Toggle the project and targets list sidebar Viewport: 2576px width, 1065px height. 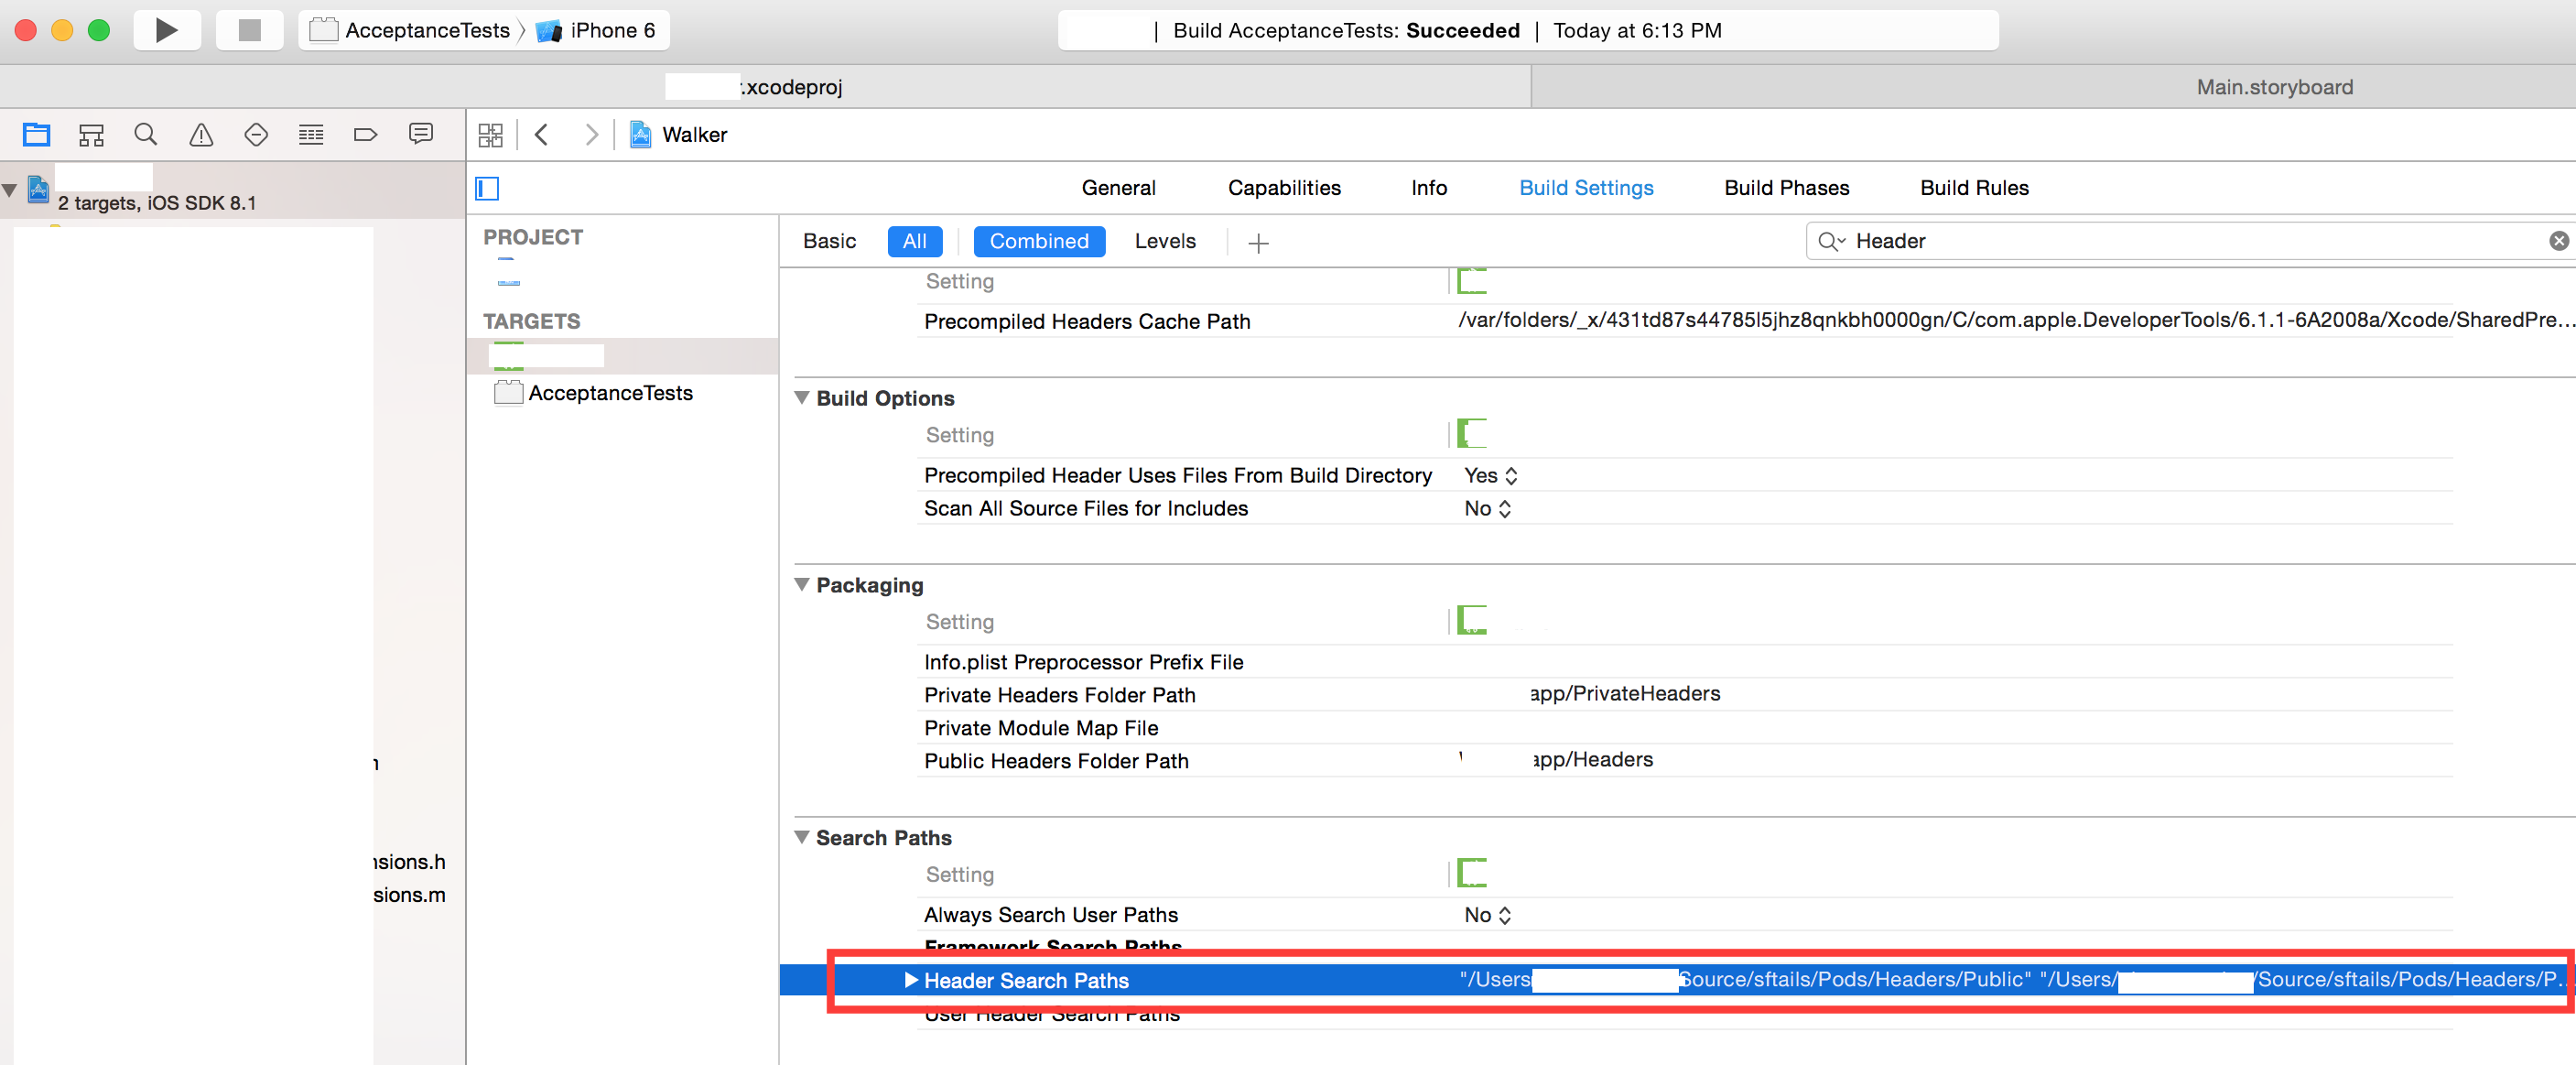coord(487,188)
